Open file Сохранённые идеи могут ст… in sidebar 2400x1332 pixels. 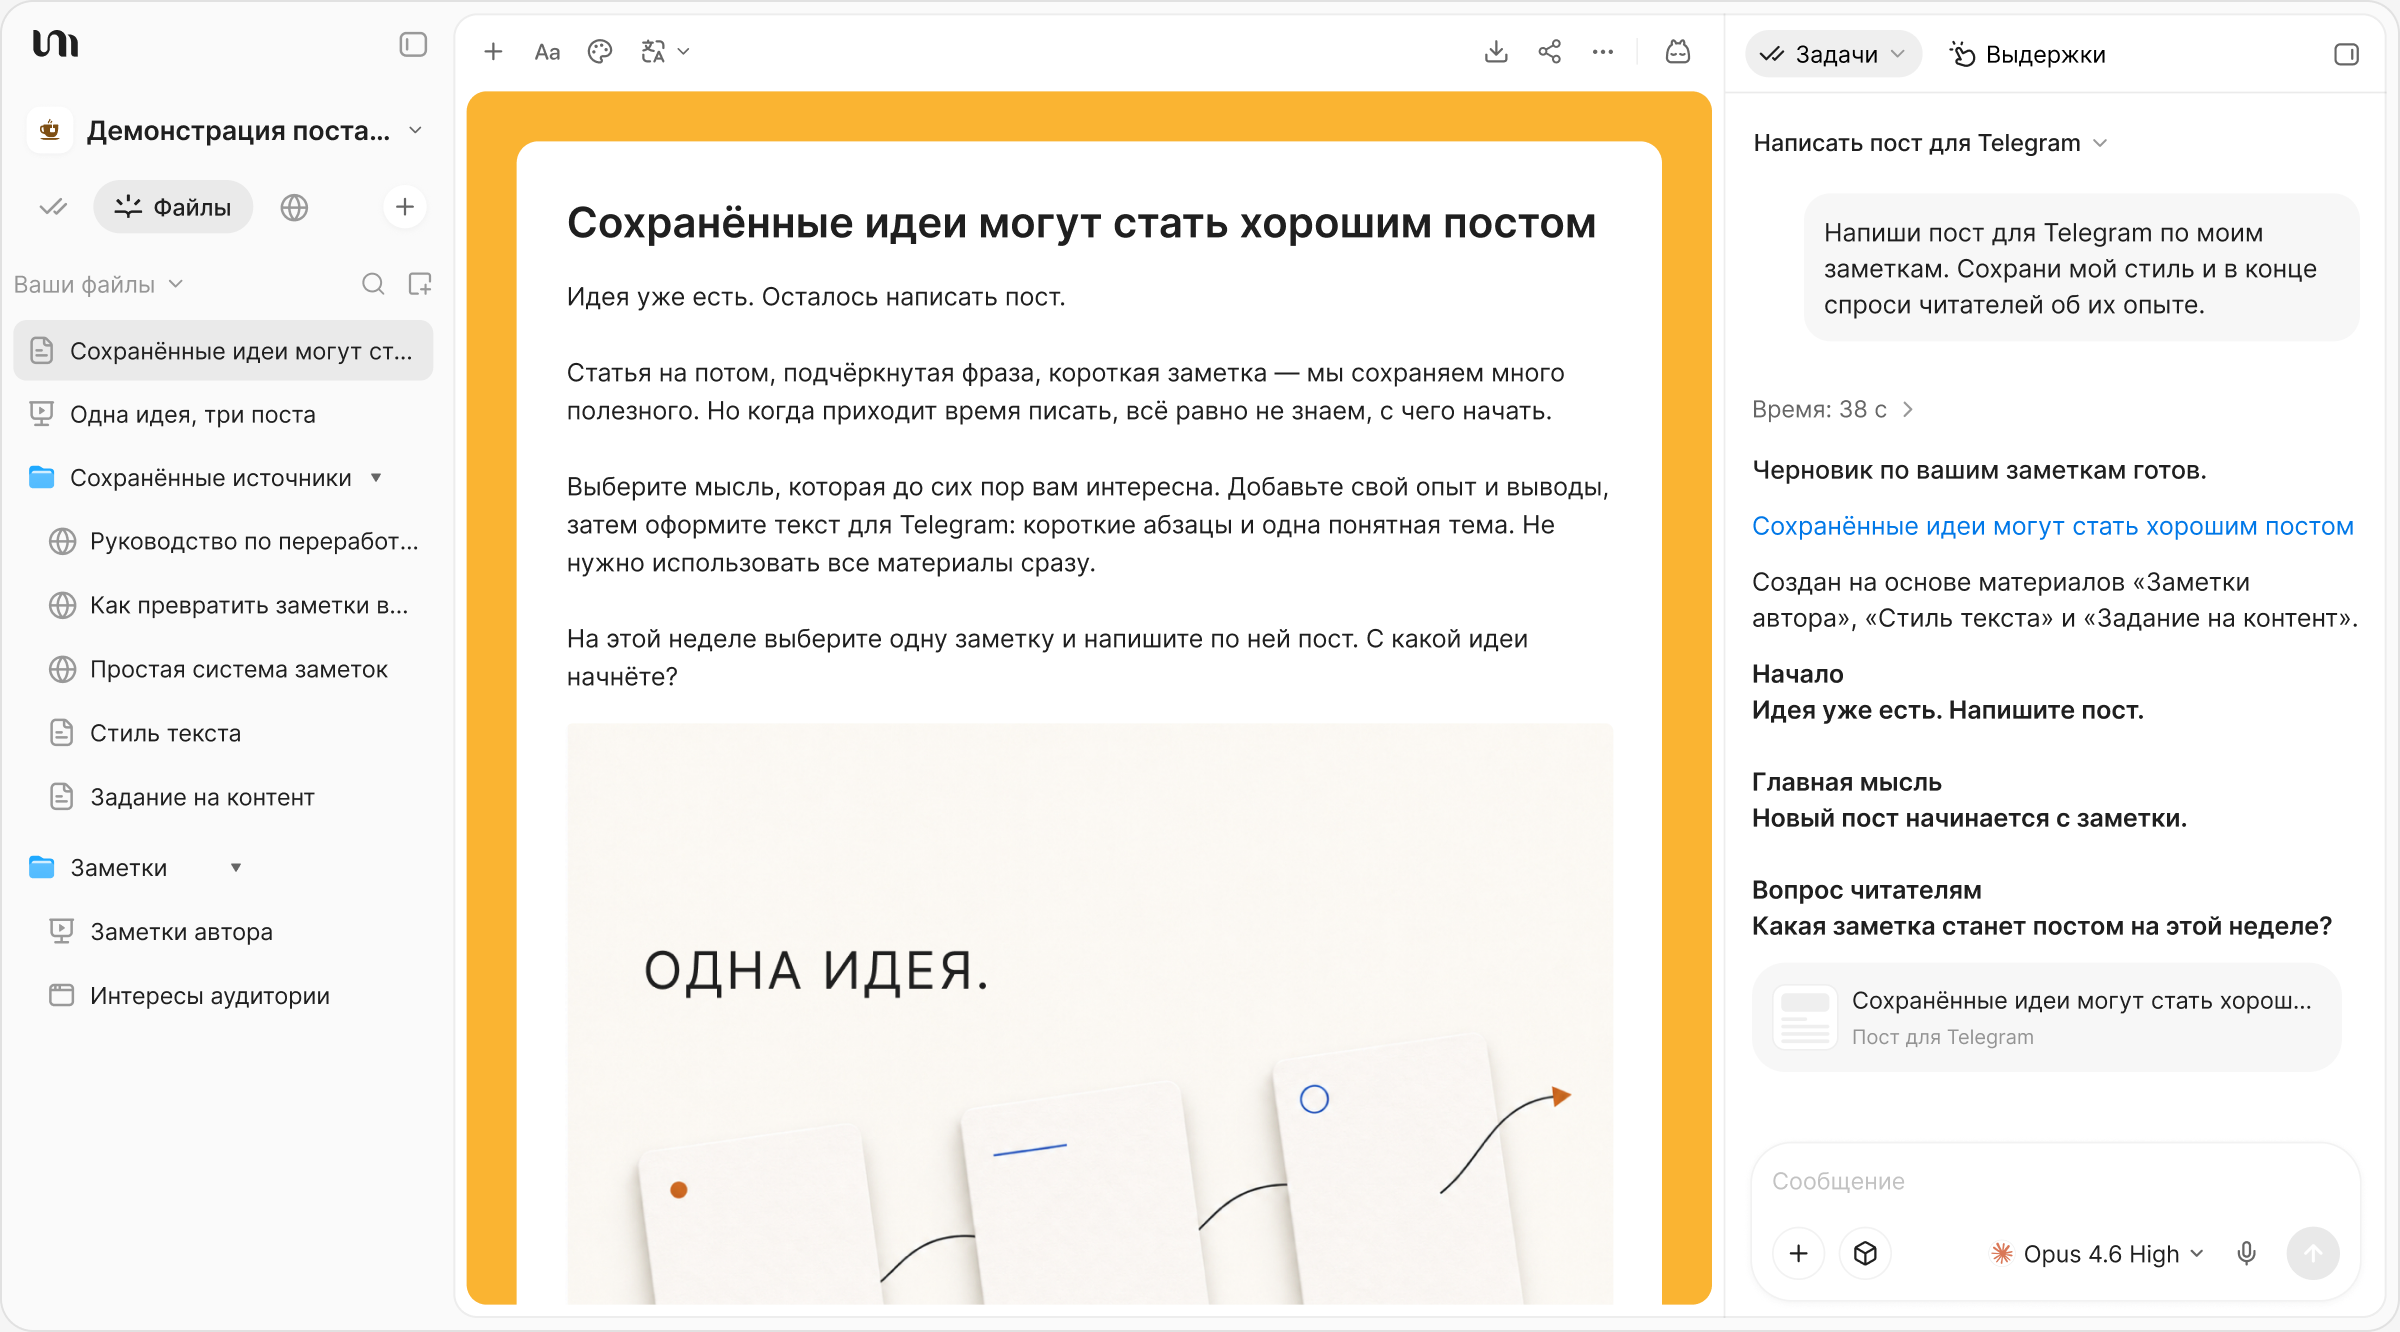(223, 351)
